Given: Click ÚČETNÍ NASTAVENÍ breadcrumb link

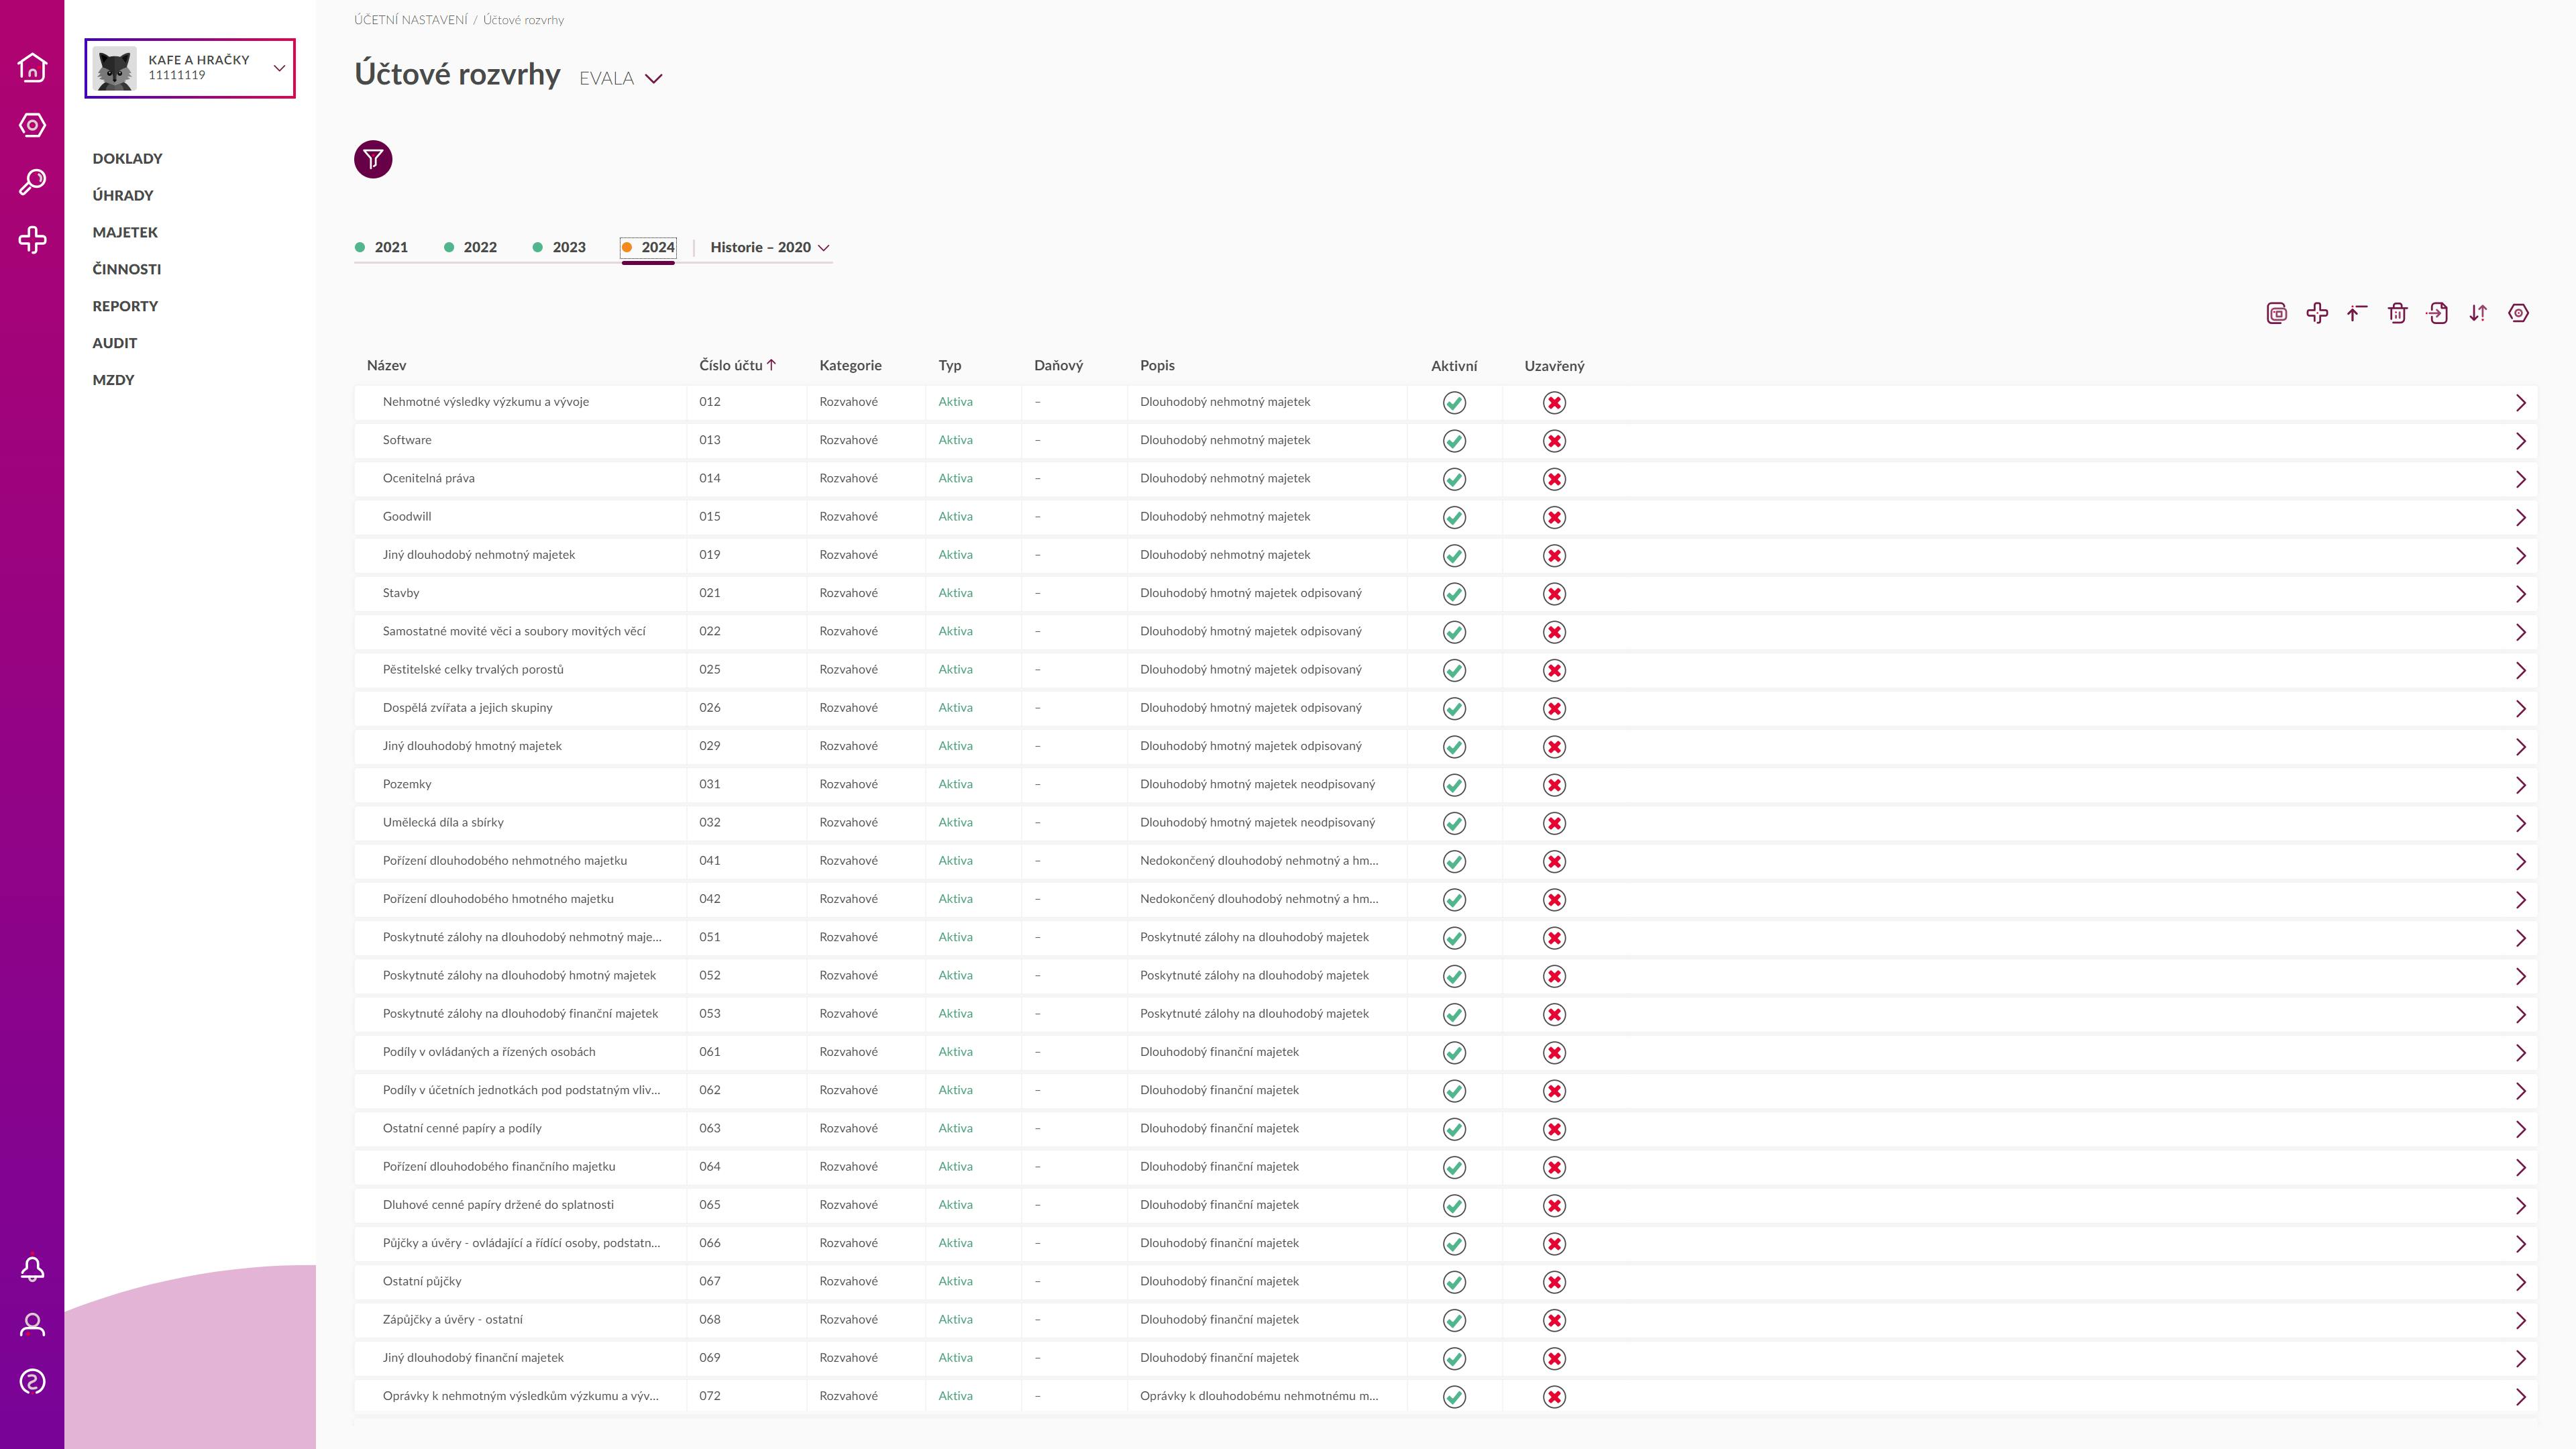Looking at the screenshot, I should pyautogui.click(x=410, y=20).
